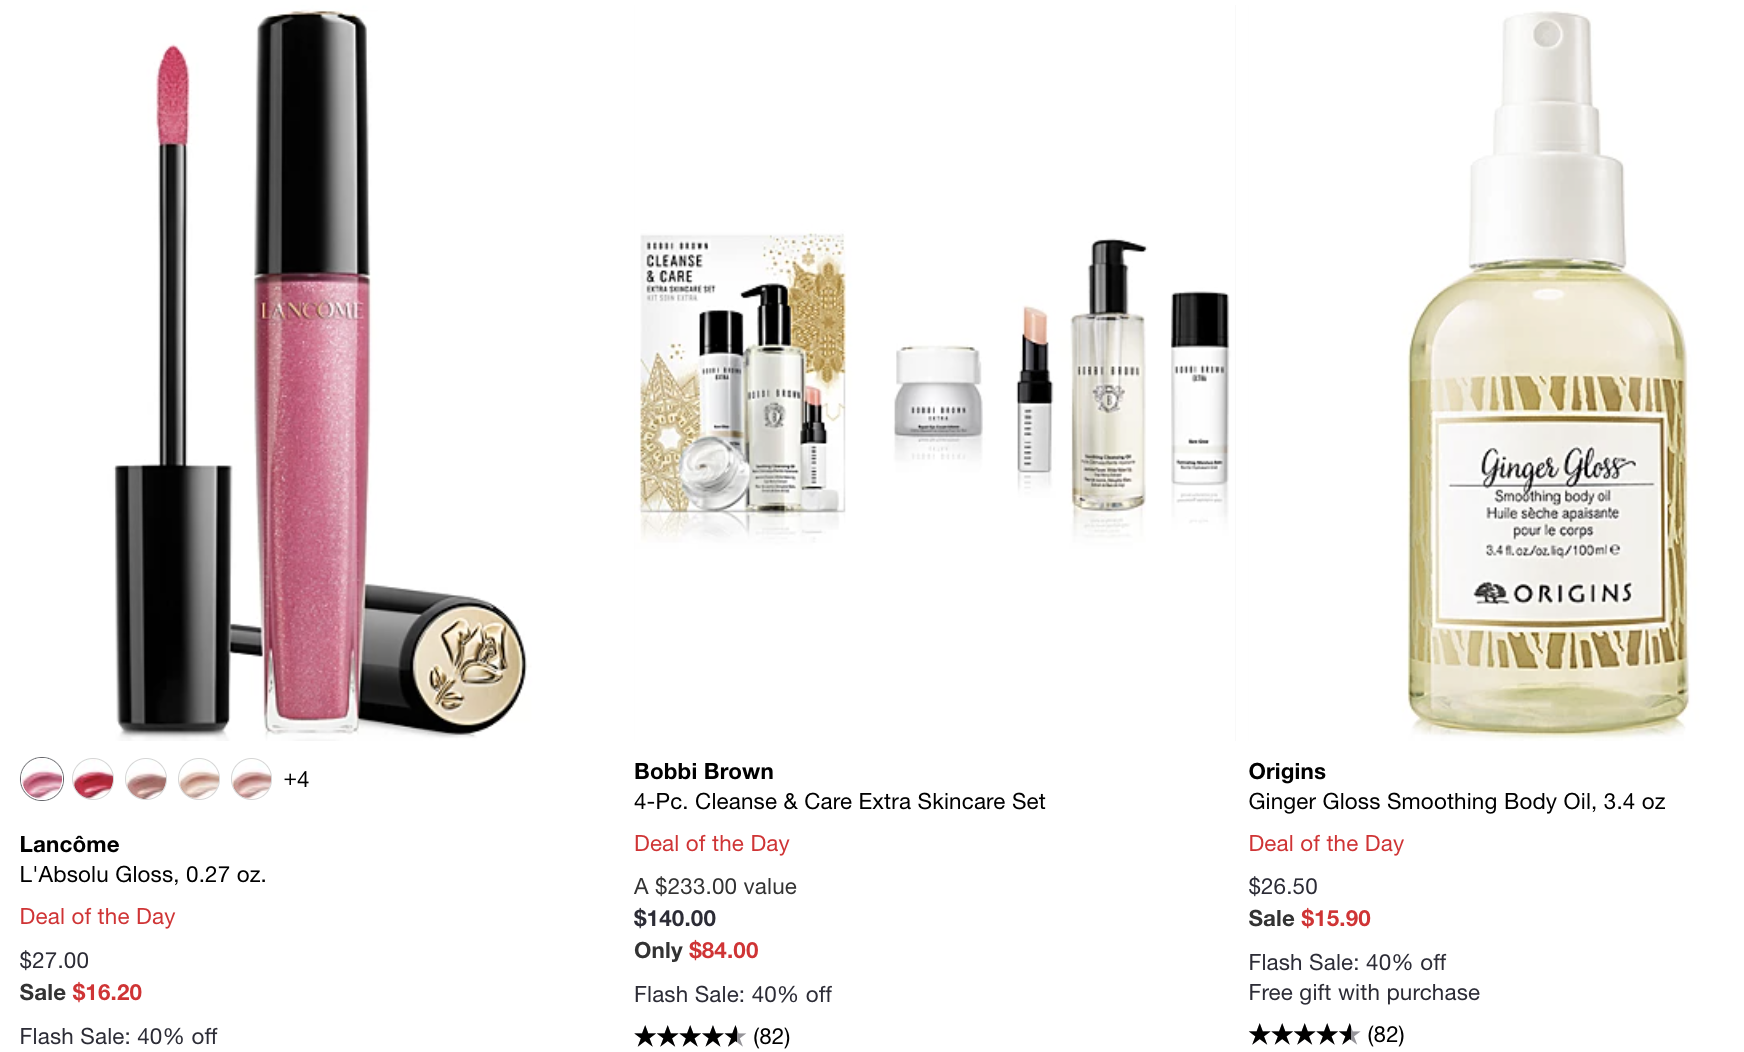Click Deal of the Day under Bobbi Brown
This screenshot has height=1052, width=1744.
pos(712,843)
